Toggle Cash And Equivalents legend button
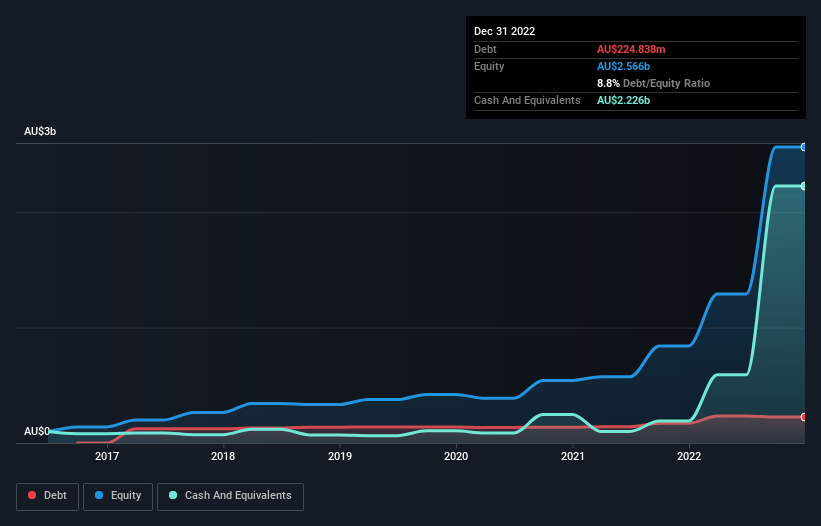The image size is (821, 526). pyautogui.click(x=230, y=496)
